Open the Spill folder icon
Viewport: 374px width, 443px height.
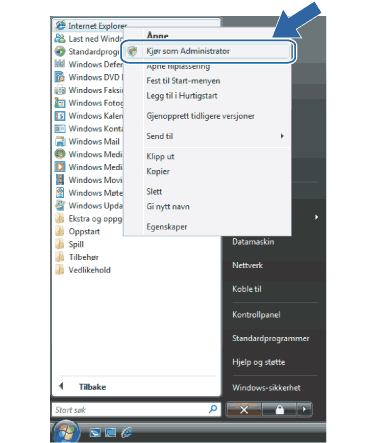60,244
